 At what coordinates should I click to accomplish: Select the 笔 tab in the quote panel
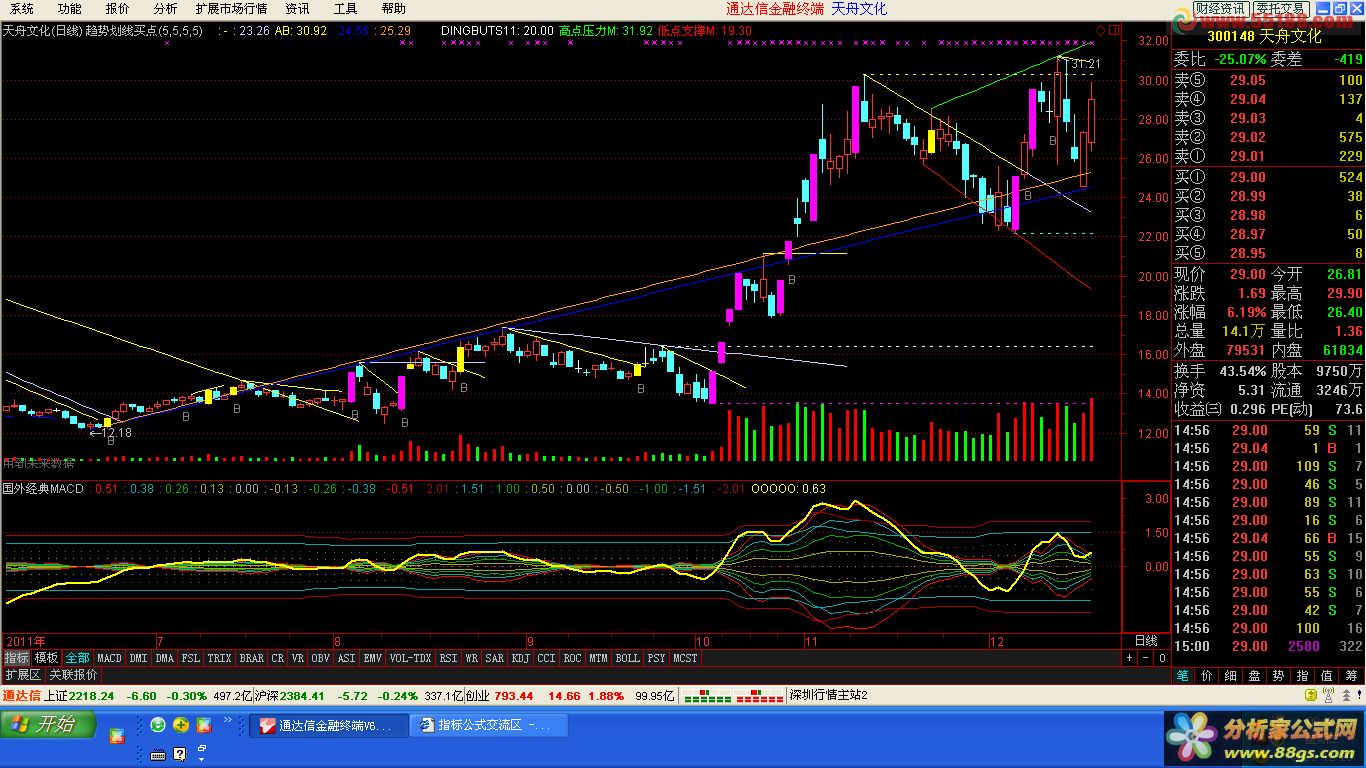click(1183, 676)
